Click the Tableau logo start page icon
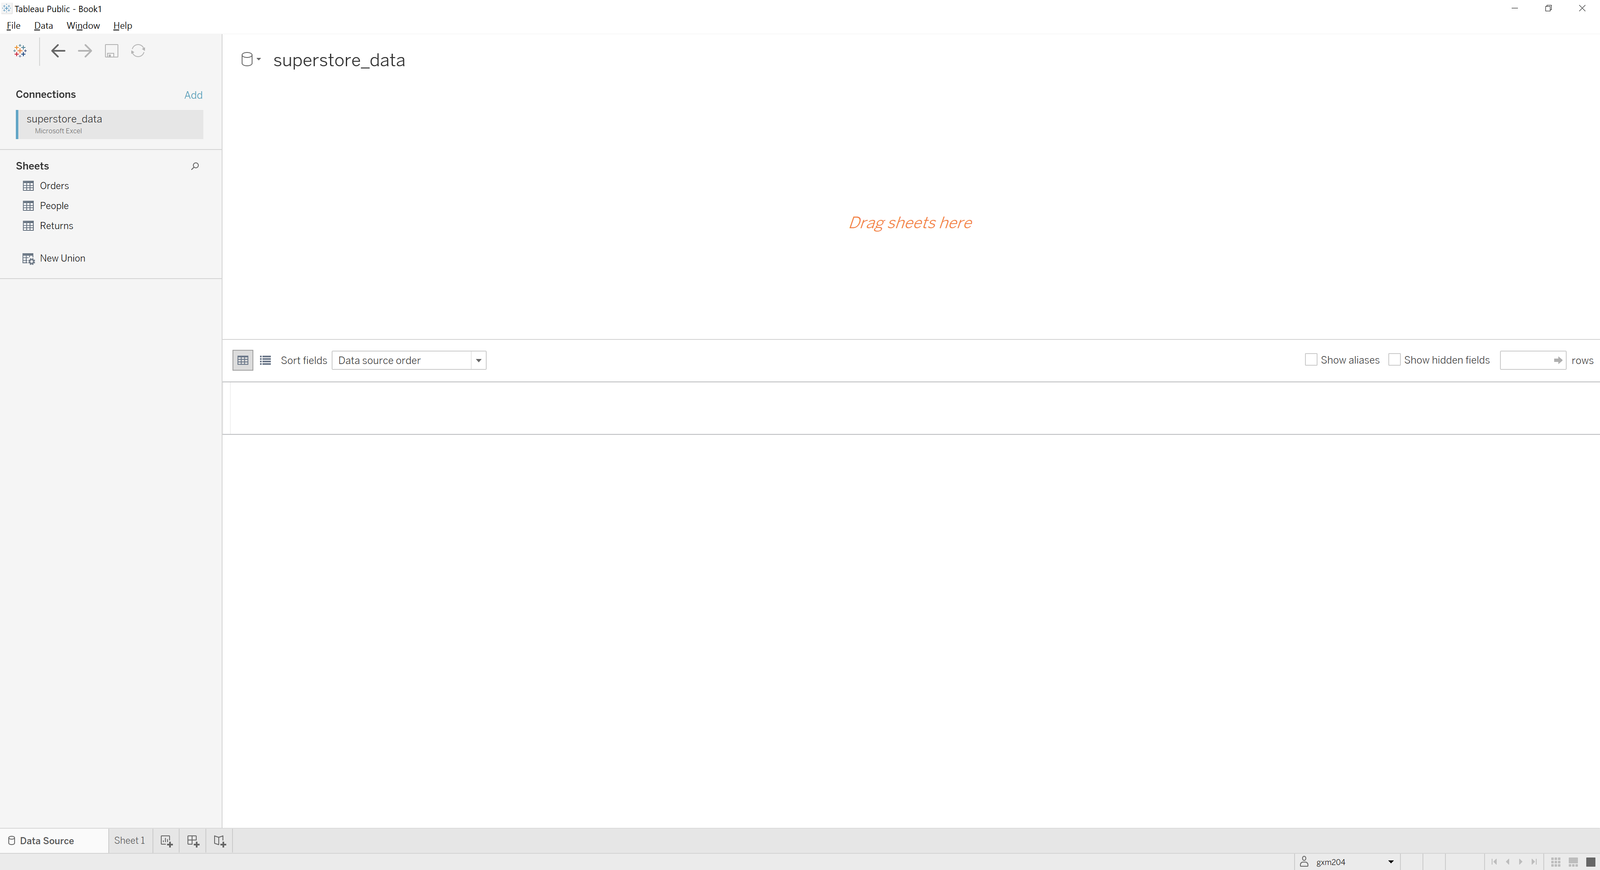 (20, 51)
